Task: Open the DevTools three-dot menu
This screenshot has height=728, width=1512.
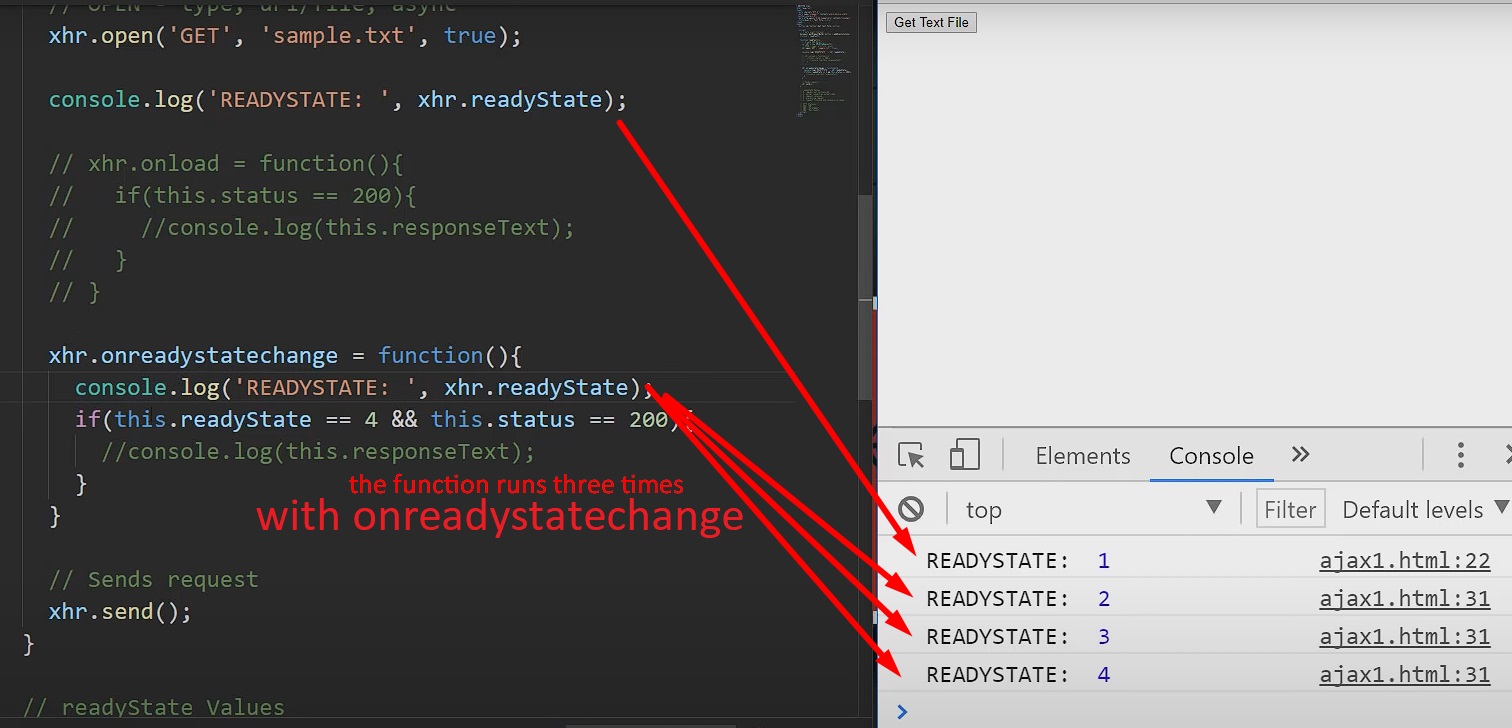Action: 1461,455
